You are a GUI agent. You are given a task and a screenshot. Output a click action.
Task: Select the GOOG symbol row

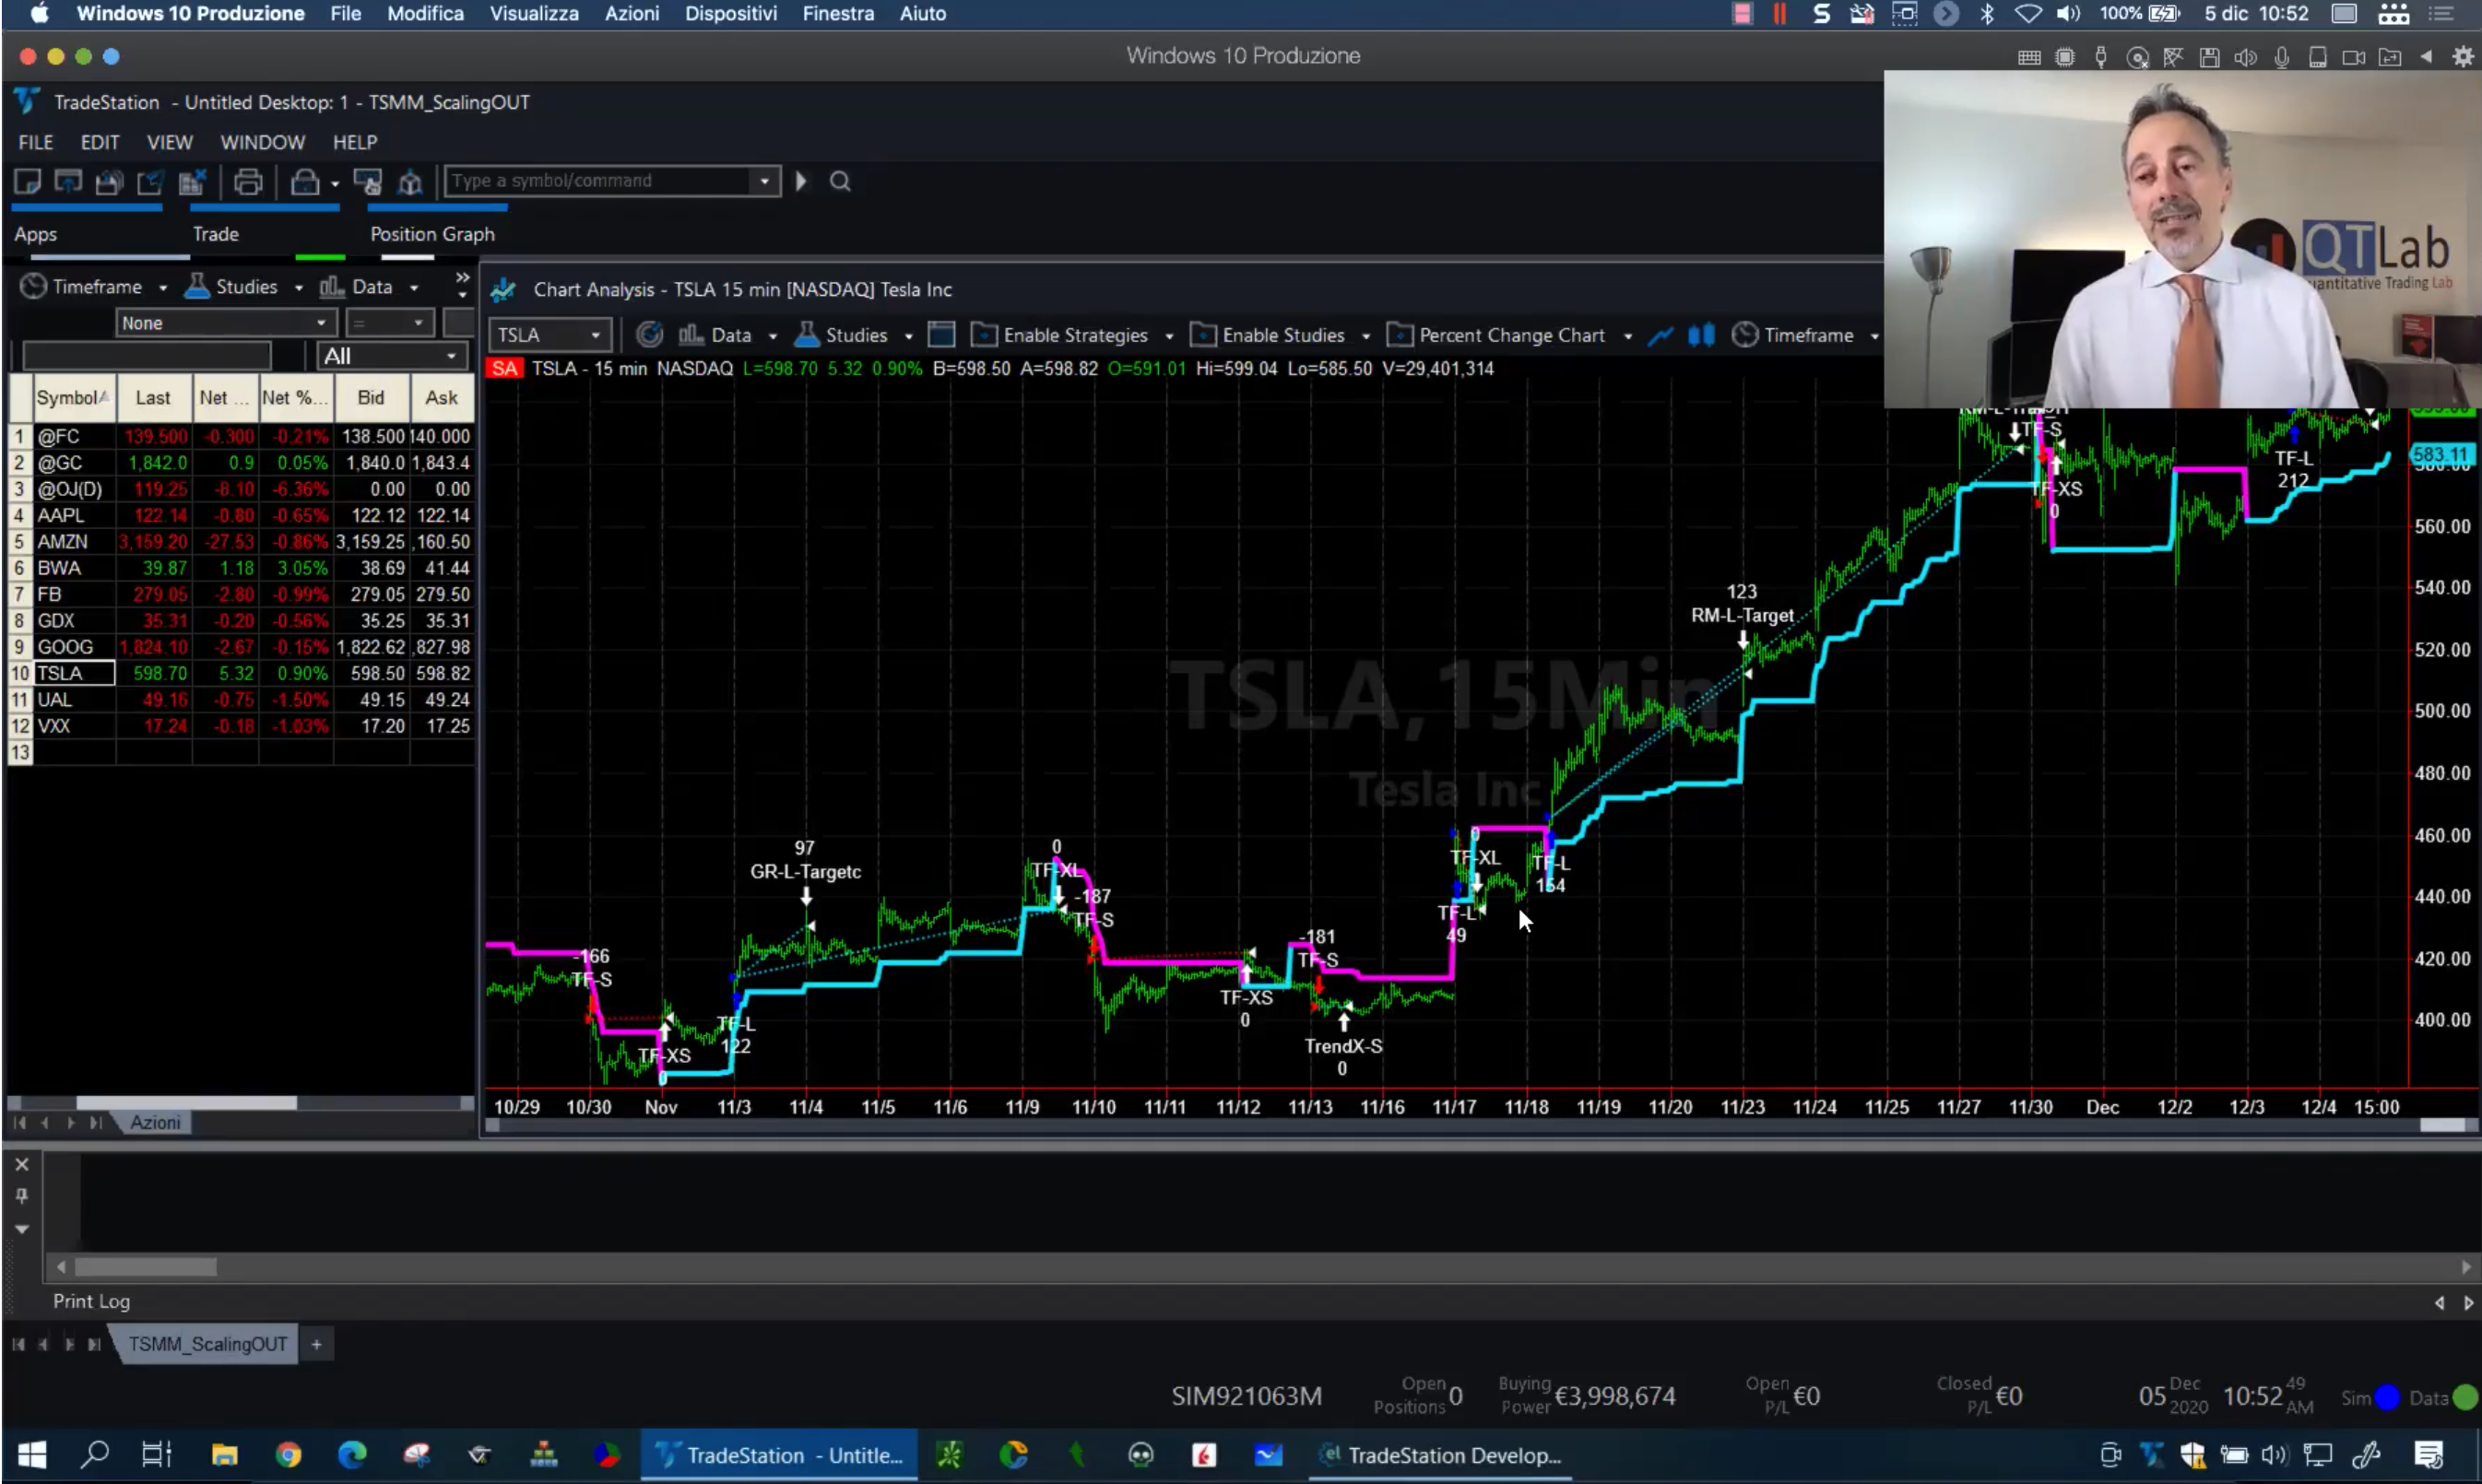[240, 647]
